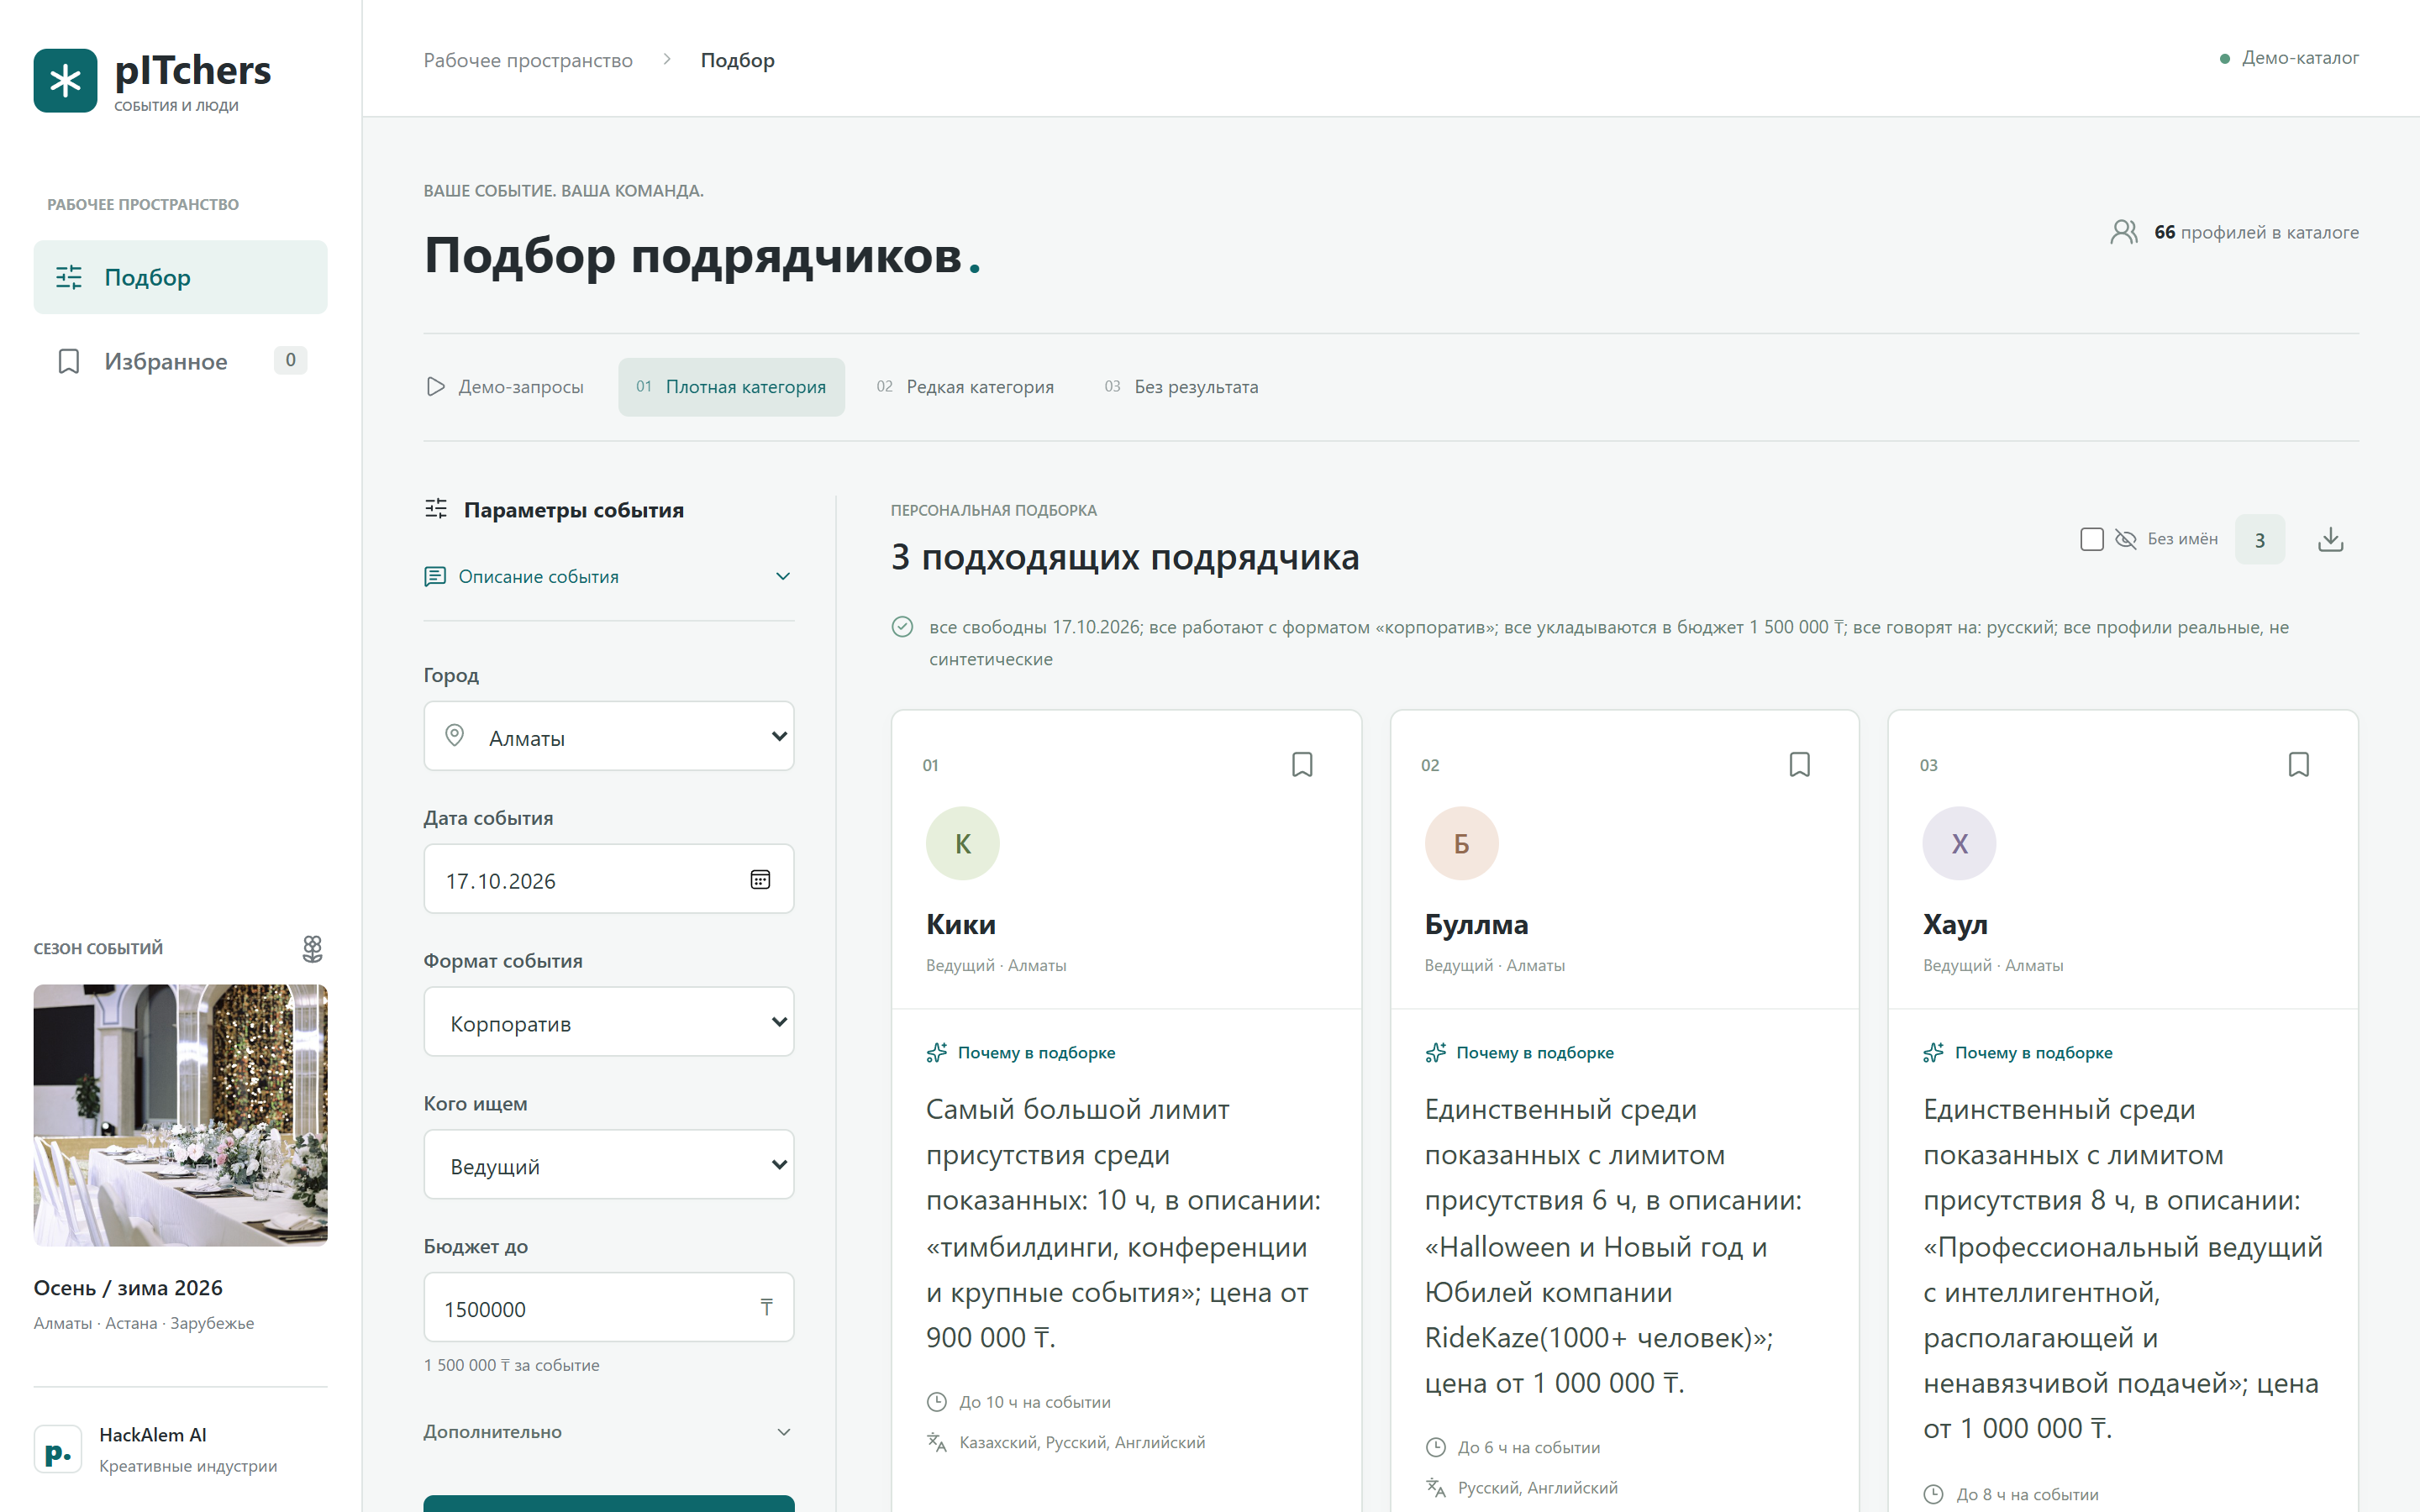Select the Плотная категория tab
2420x1512 pixels.
731,387
